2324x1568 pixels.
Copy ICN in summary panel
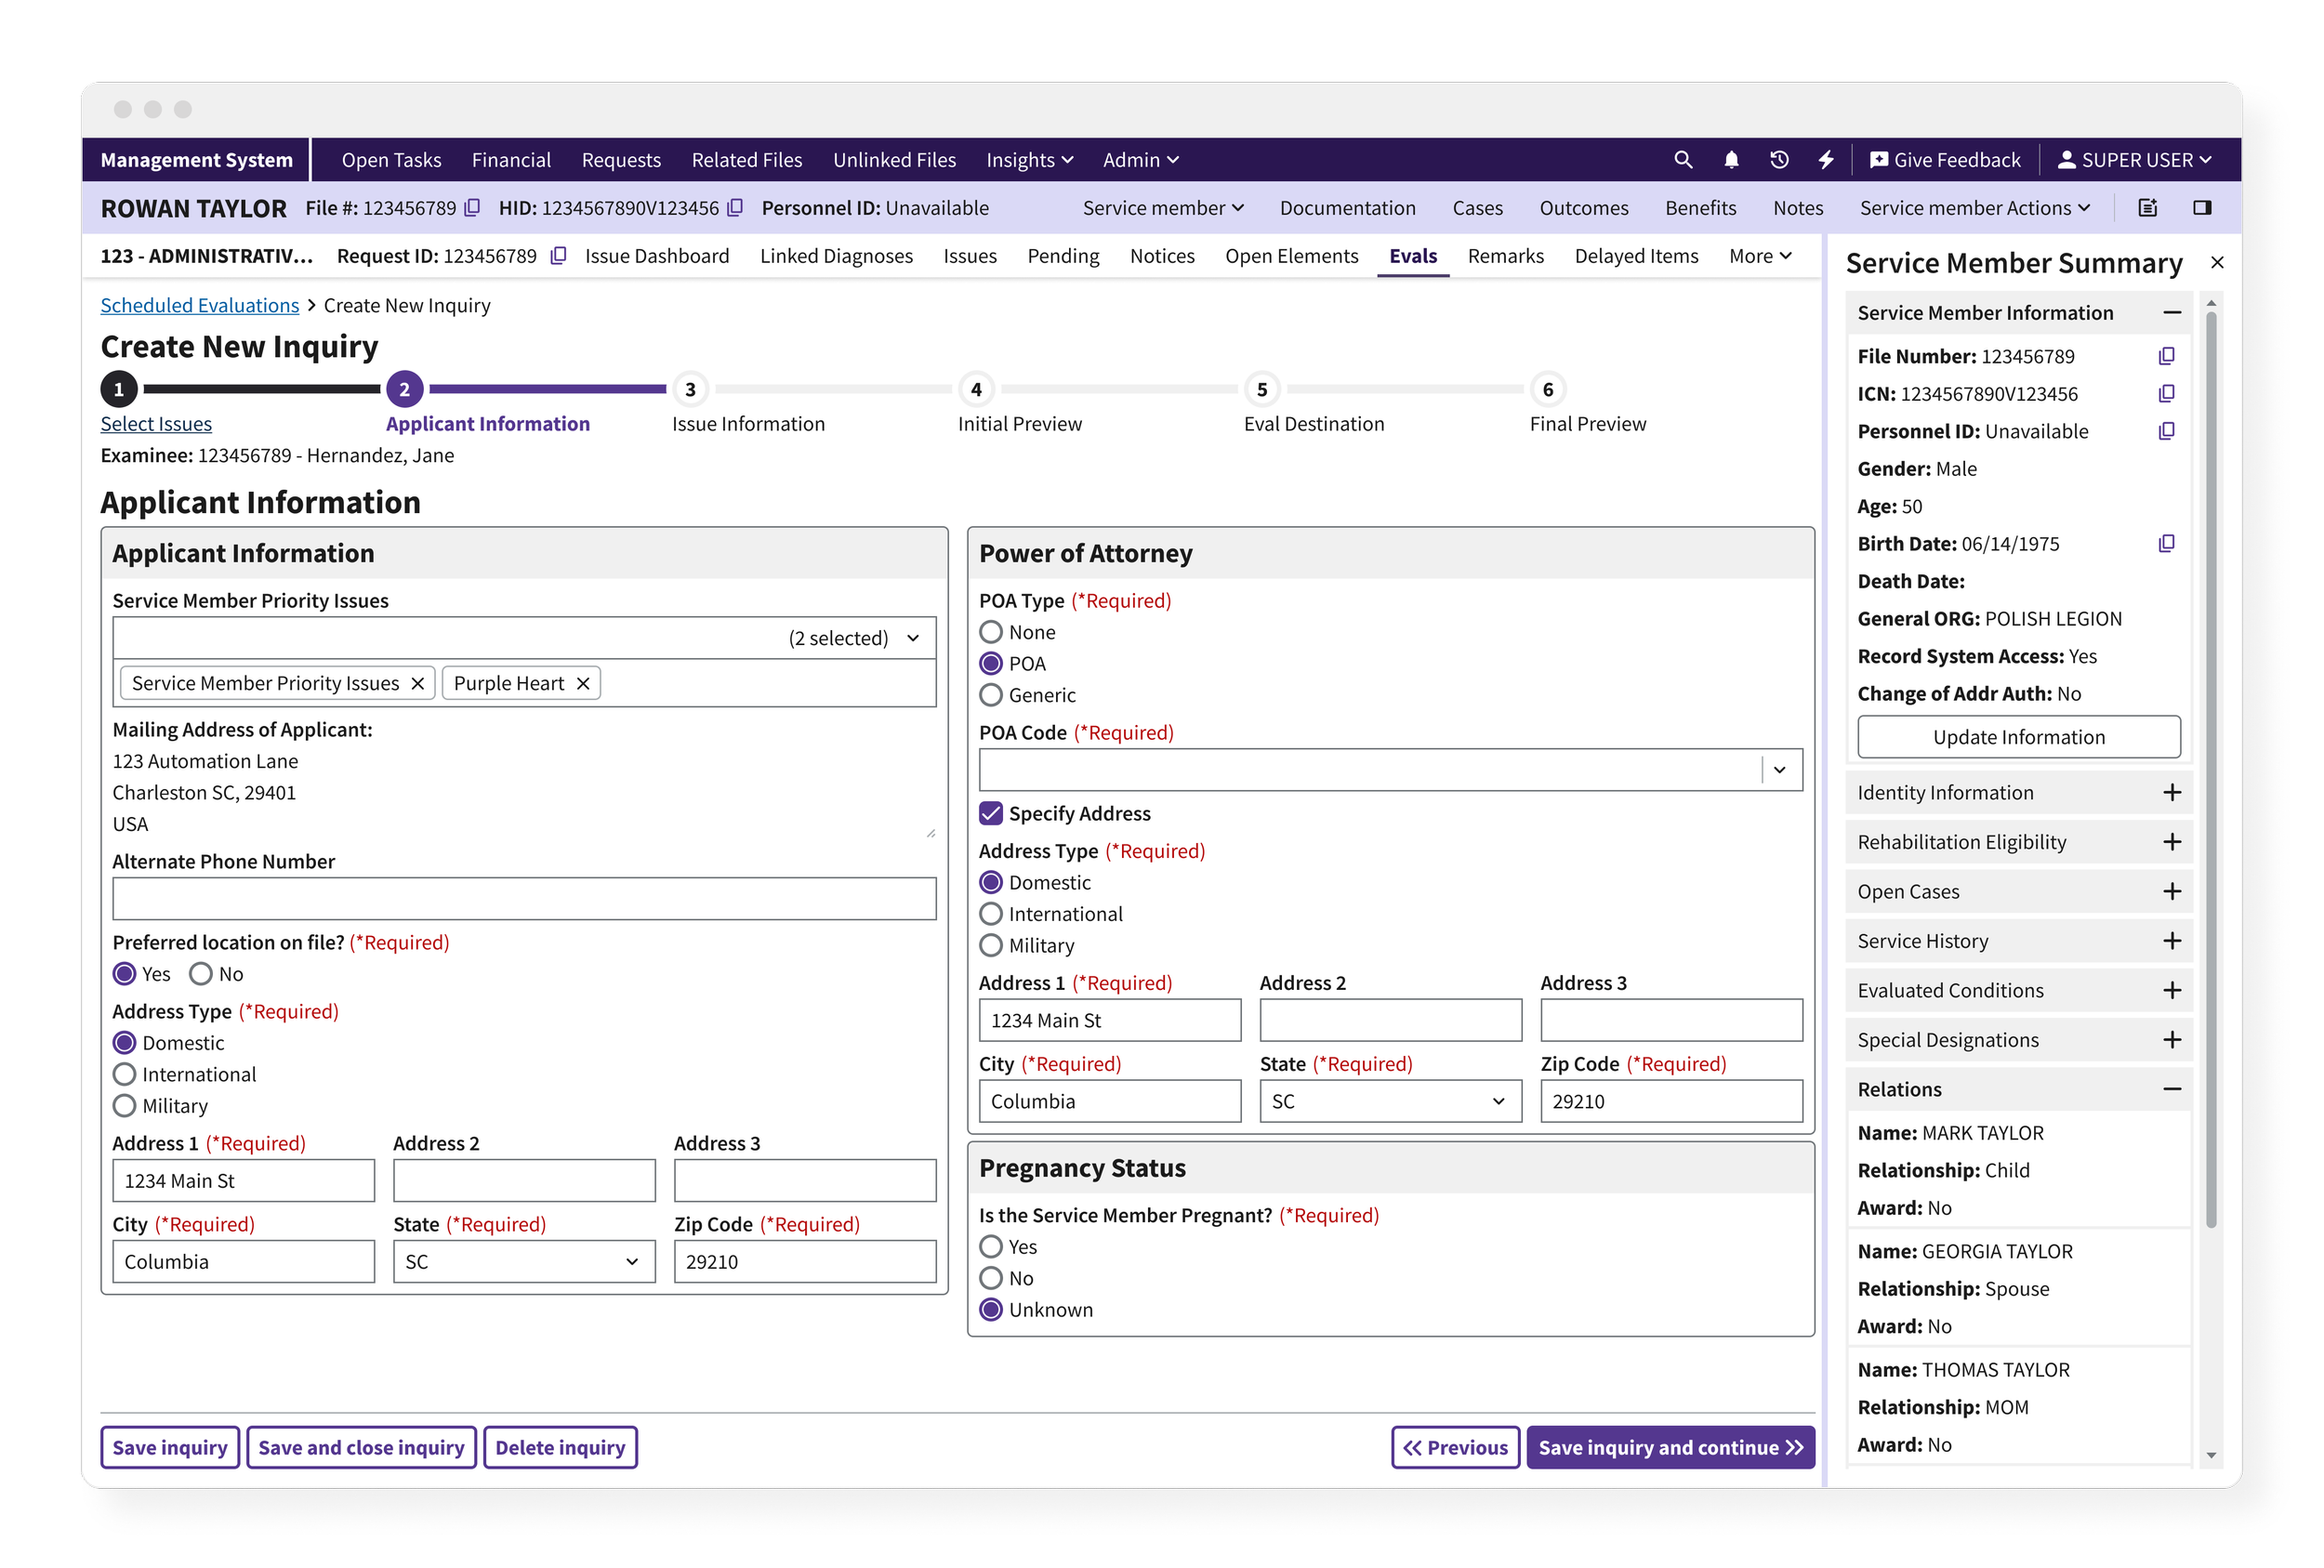coord(2166,394)
